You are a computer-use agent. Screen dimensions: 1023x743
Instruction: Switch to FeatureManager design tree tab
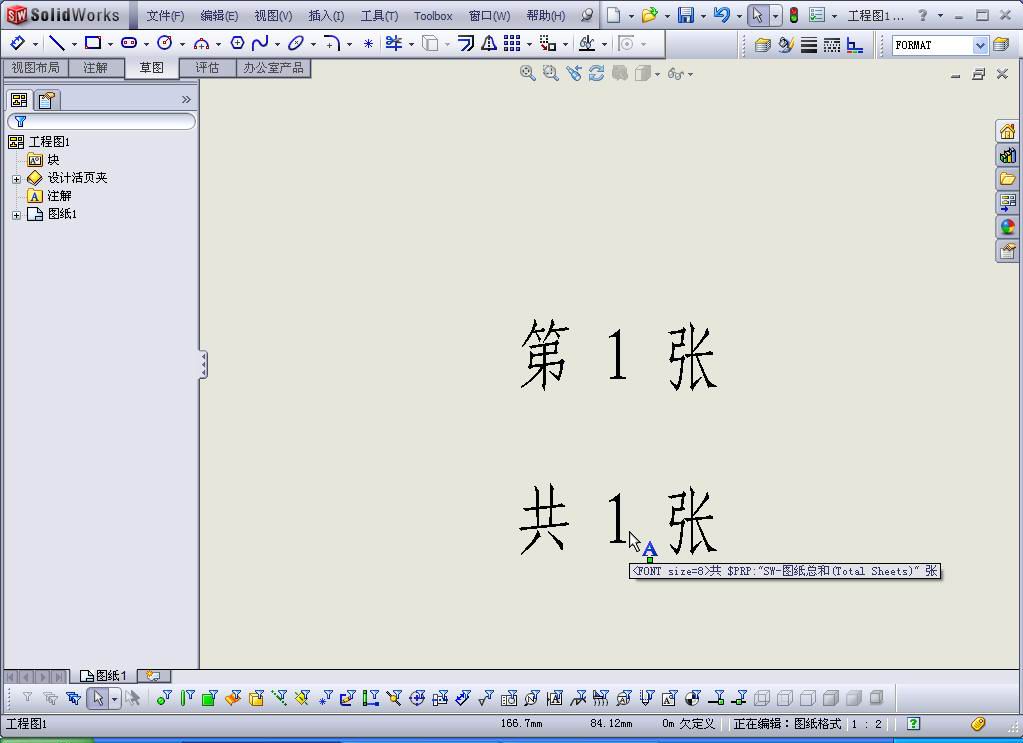tap(19, 100)
